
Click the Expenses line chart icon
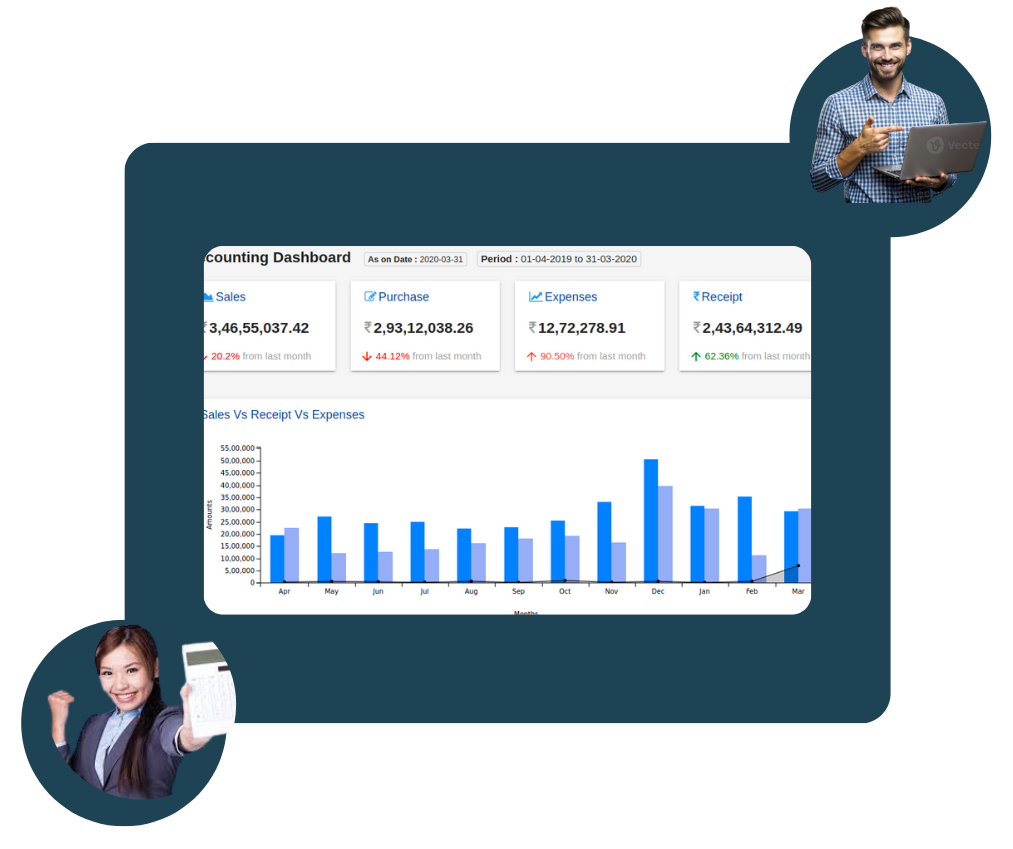pos(536,297)
